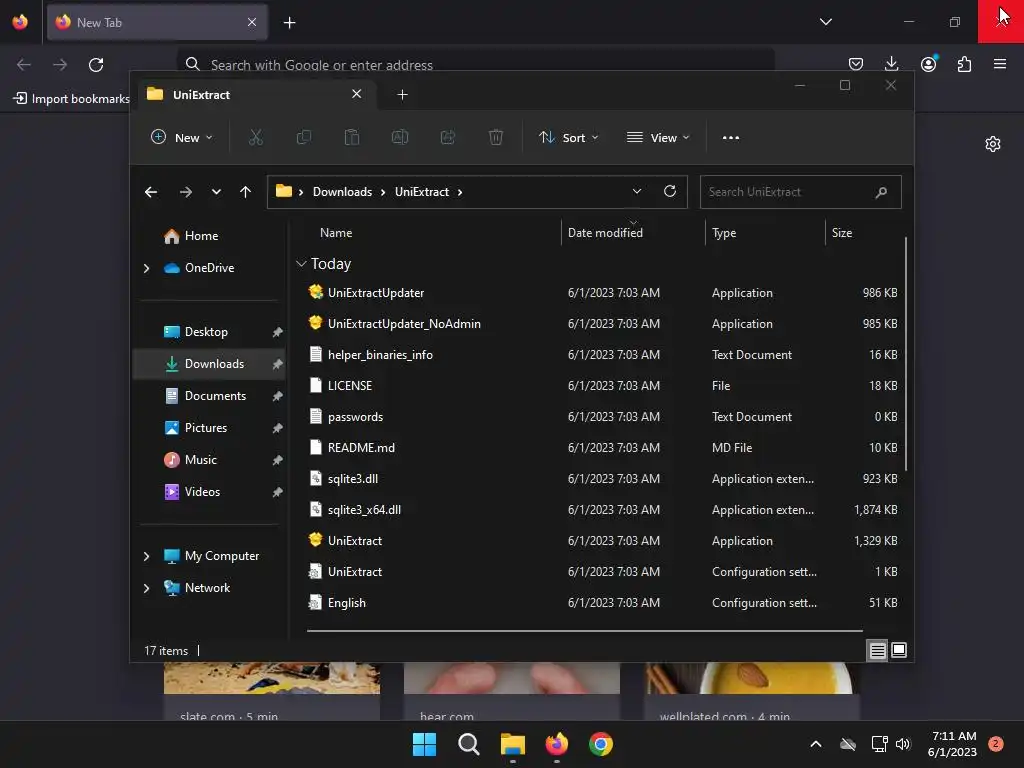Expand address bar history dropdown
1024x768 pixels.
tap(637, 191)
